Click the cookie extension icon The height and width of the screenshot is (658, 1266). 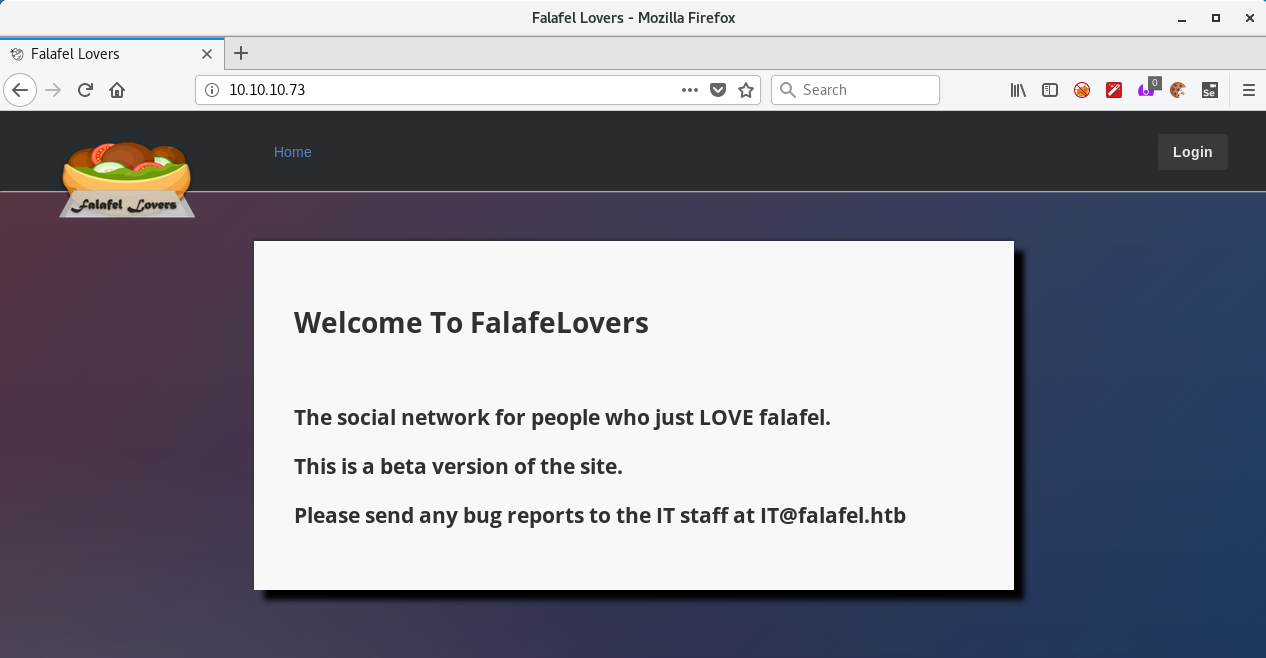1177,90
